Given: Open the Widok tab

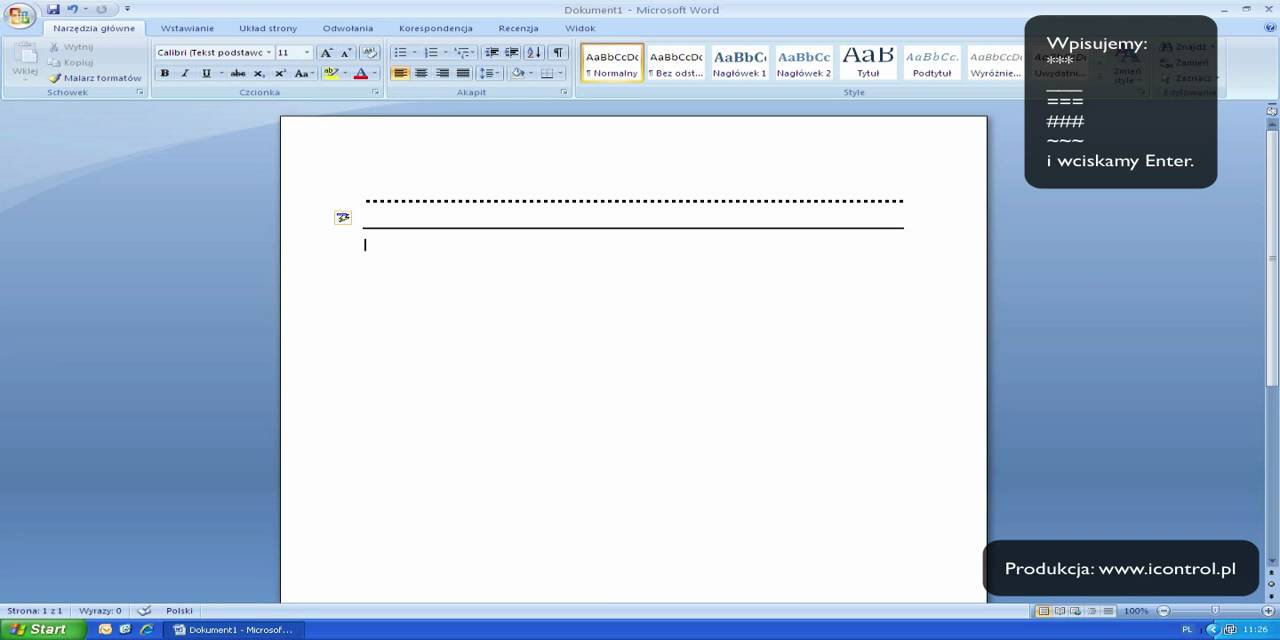Looking at the screenshot, I should tap(580, 28).
